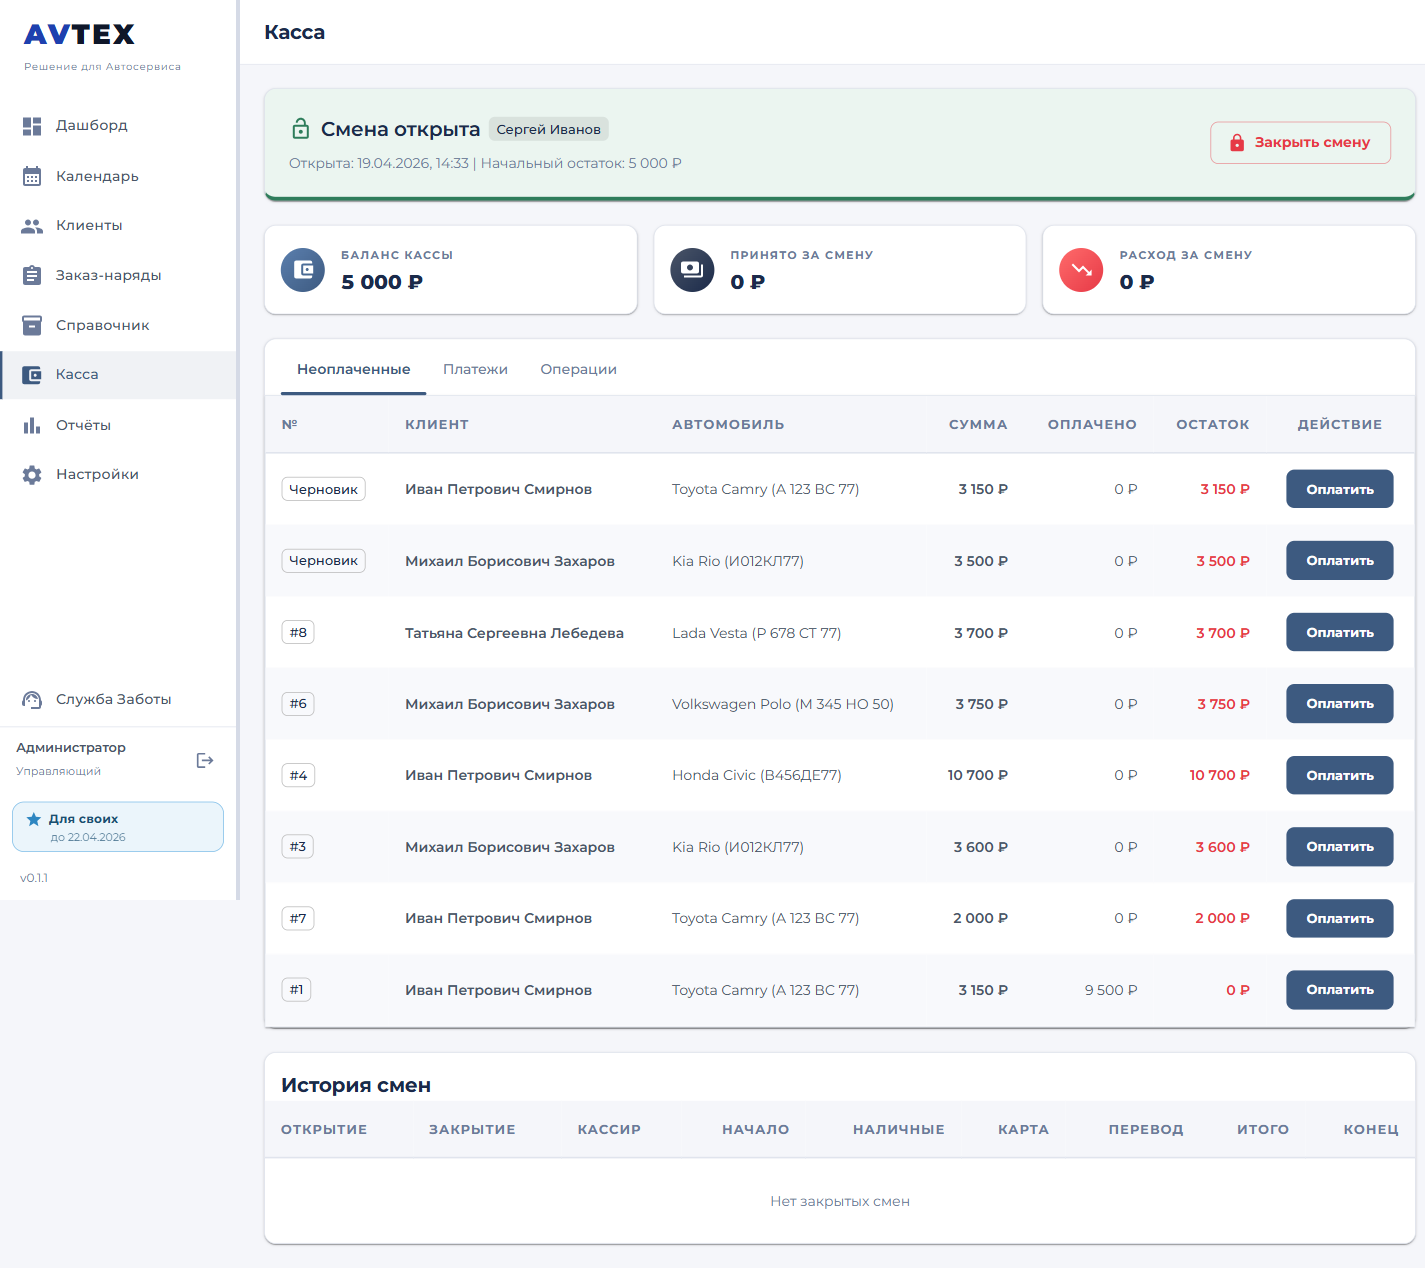This screenshot has width=1425, height=1268.
Task: Click the Клиенты people icon
Action: (32, 226)
